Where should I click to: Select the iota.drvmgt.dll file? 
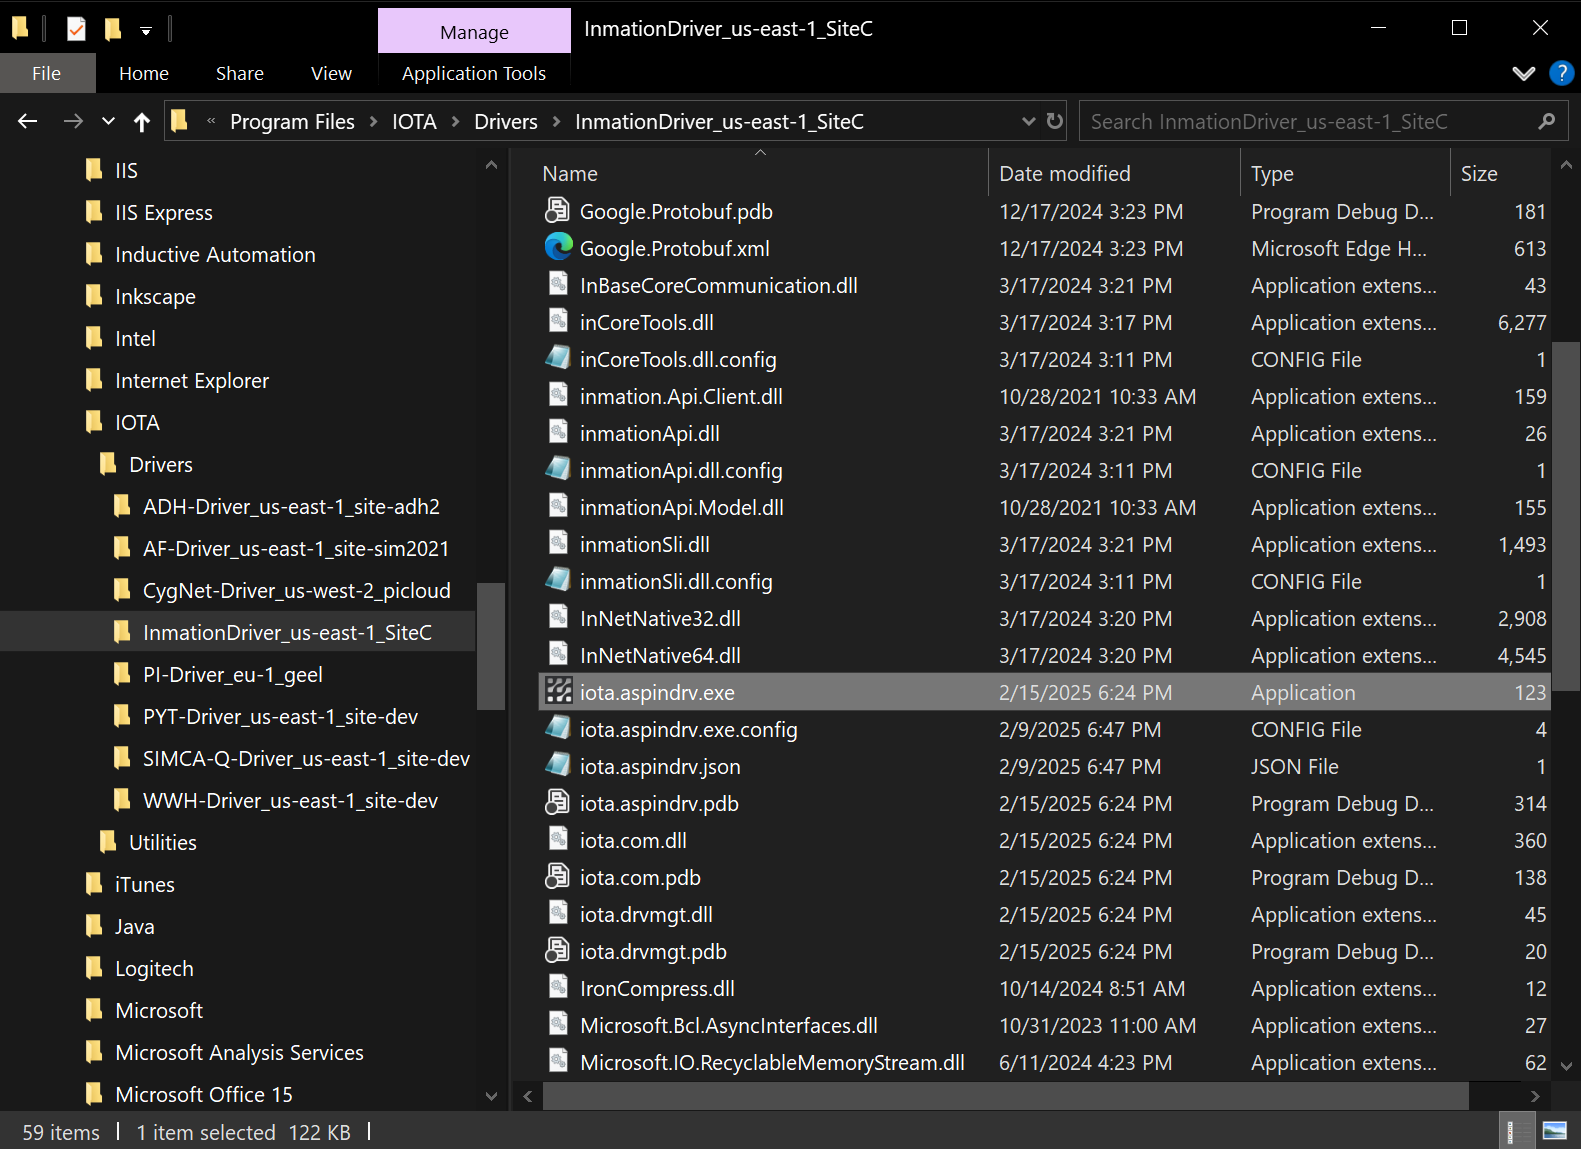[646, 914]
